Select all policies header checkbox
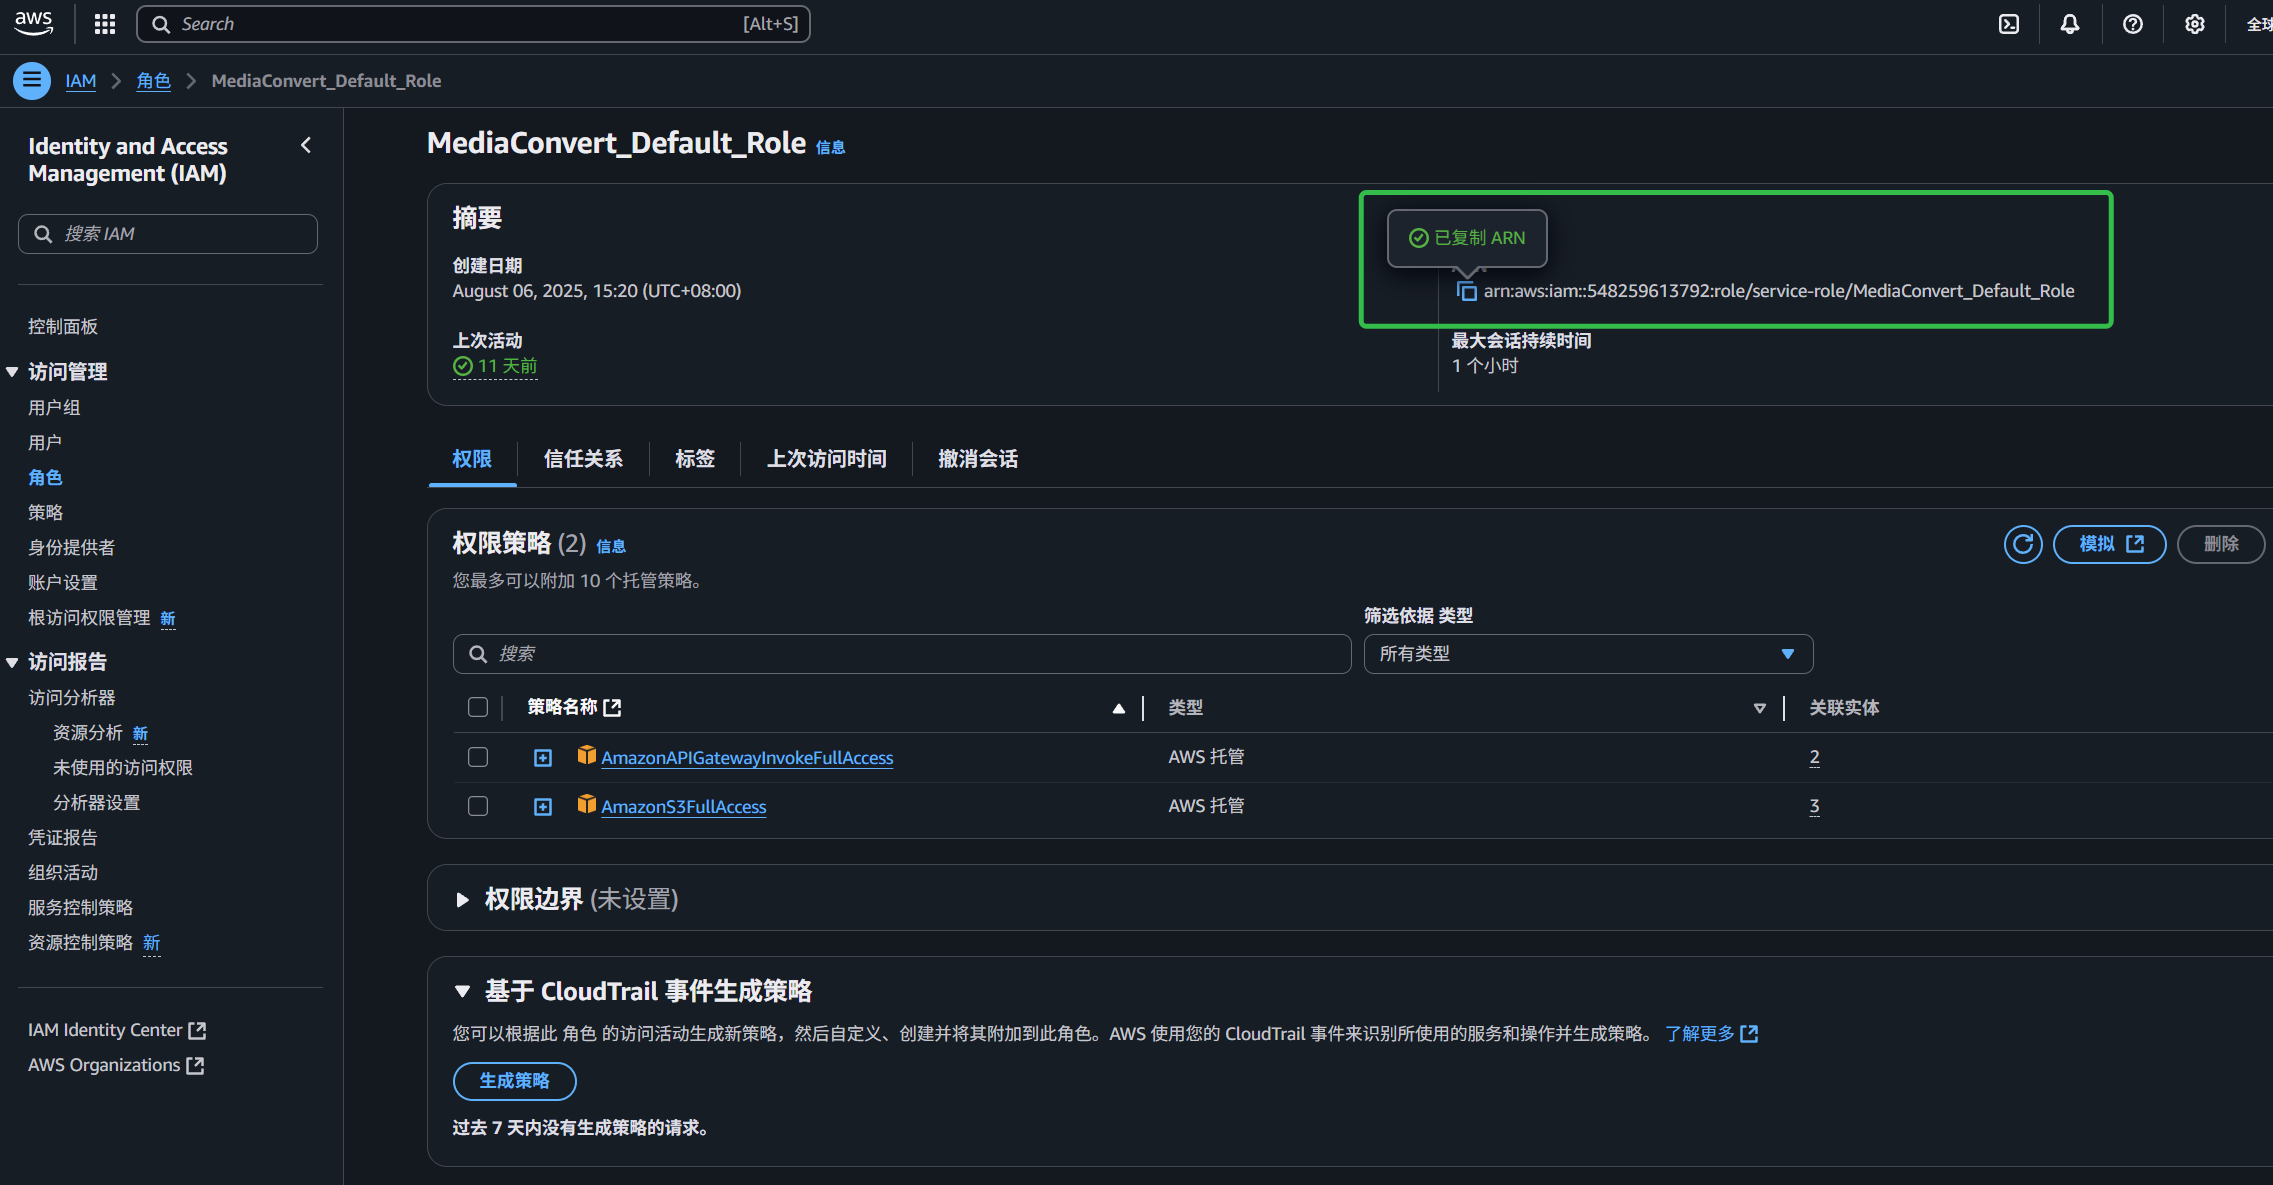This screenshot has height=1185, width=2273. [478, 708]
